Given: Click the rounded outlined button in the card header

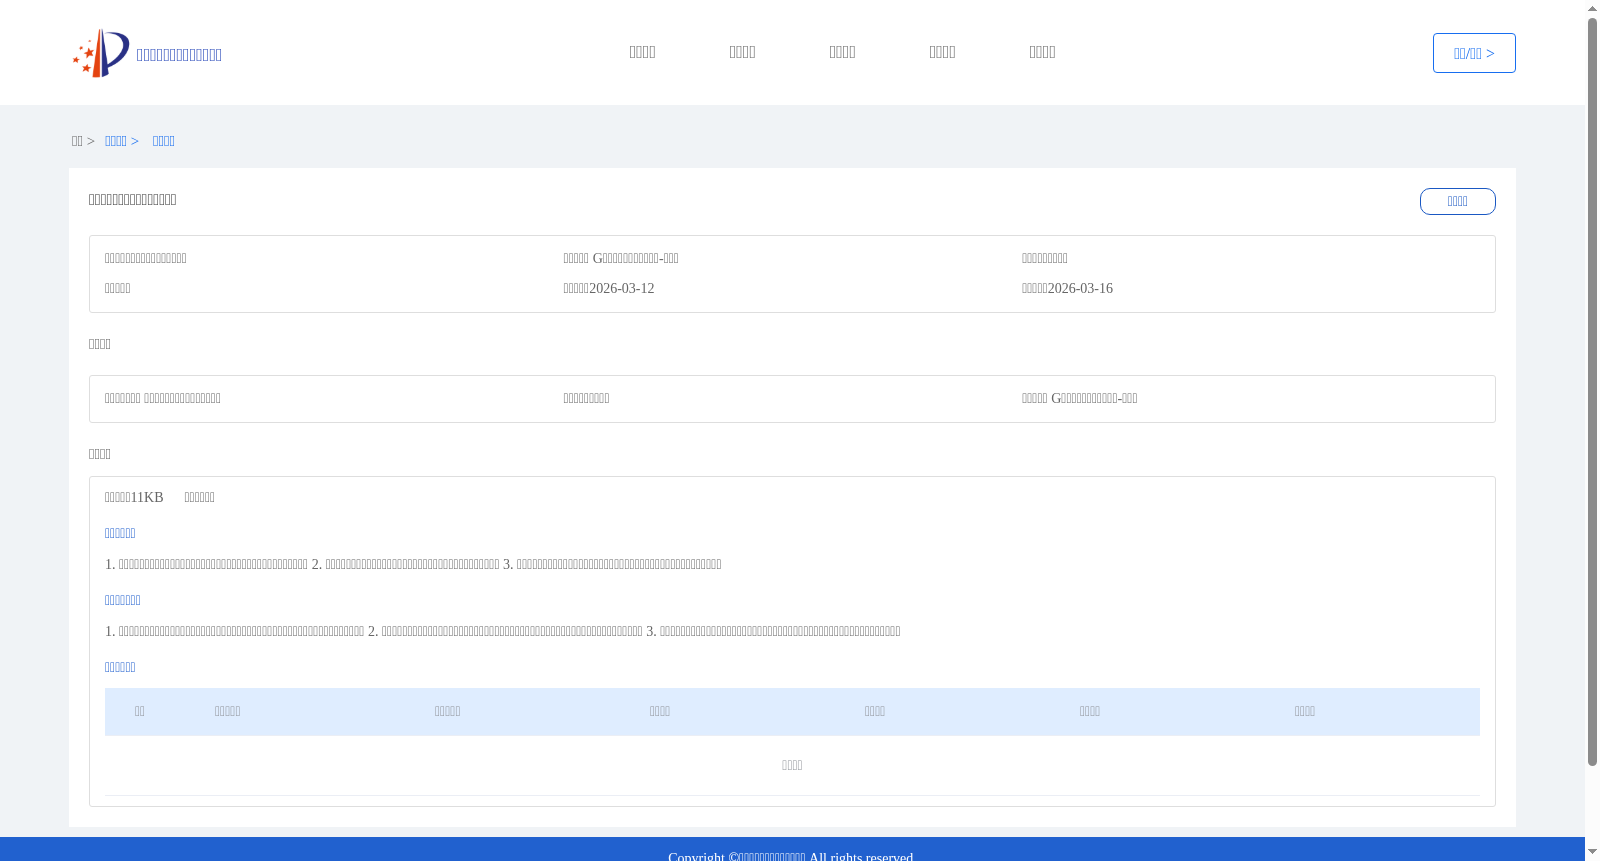Looking at the screenshot, I should [1458, 201].
